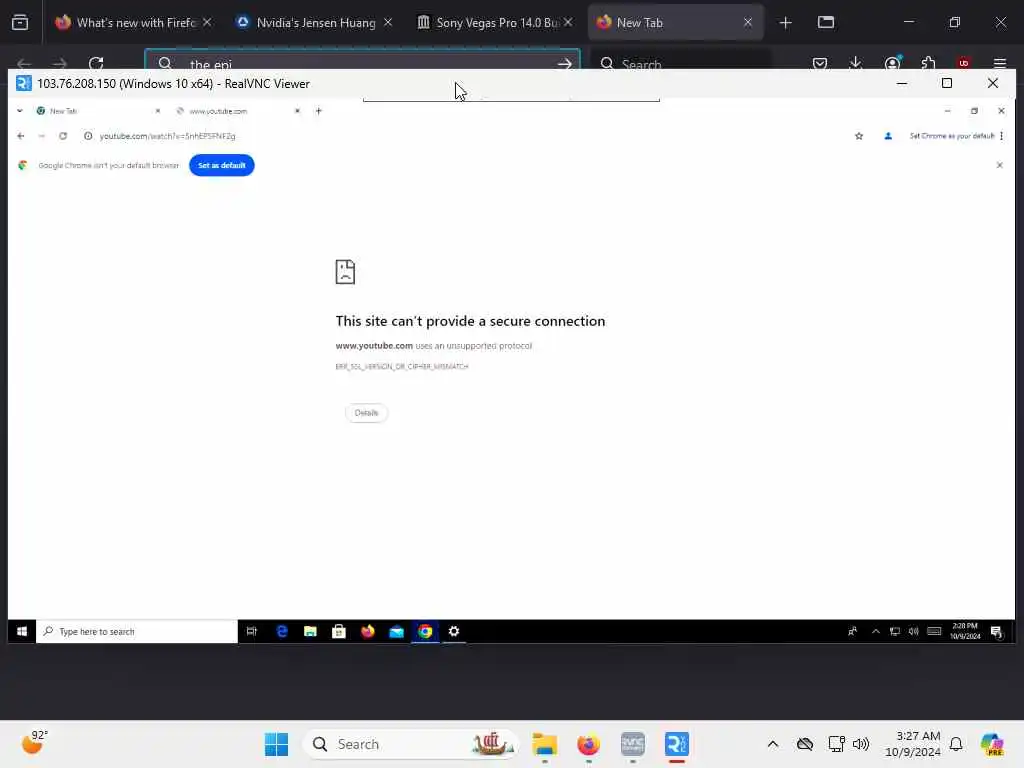Maximize the RealVNC Viewer window

click(x=947, y=83)
